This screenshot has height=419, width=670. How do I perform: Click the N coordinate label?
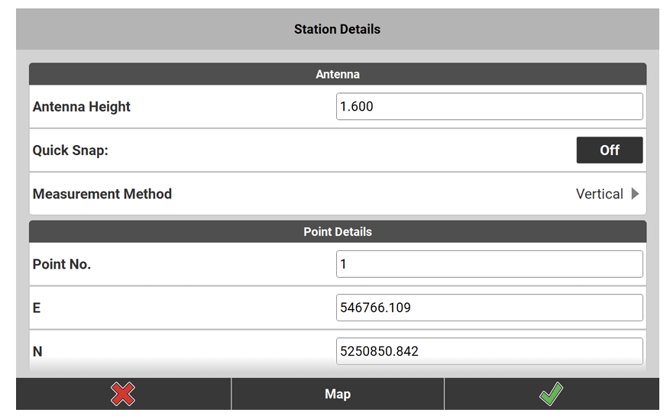coord(38,352)
